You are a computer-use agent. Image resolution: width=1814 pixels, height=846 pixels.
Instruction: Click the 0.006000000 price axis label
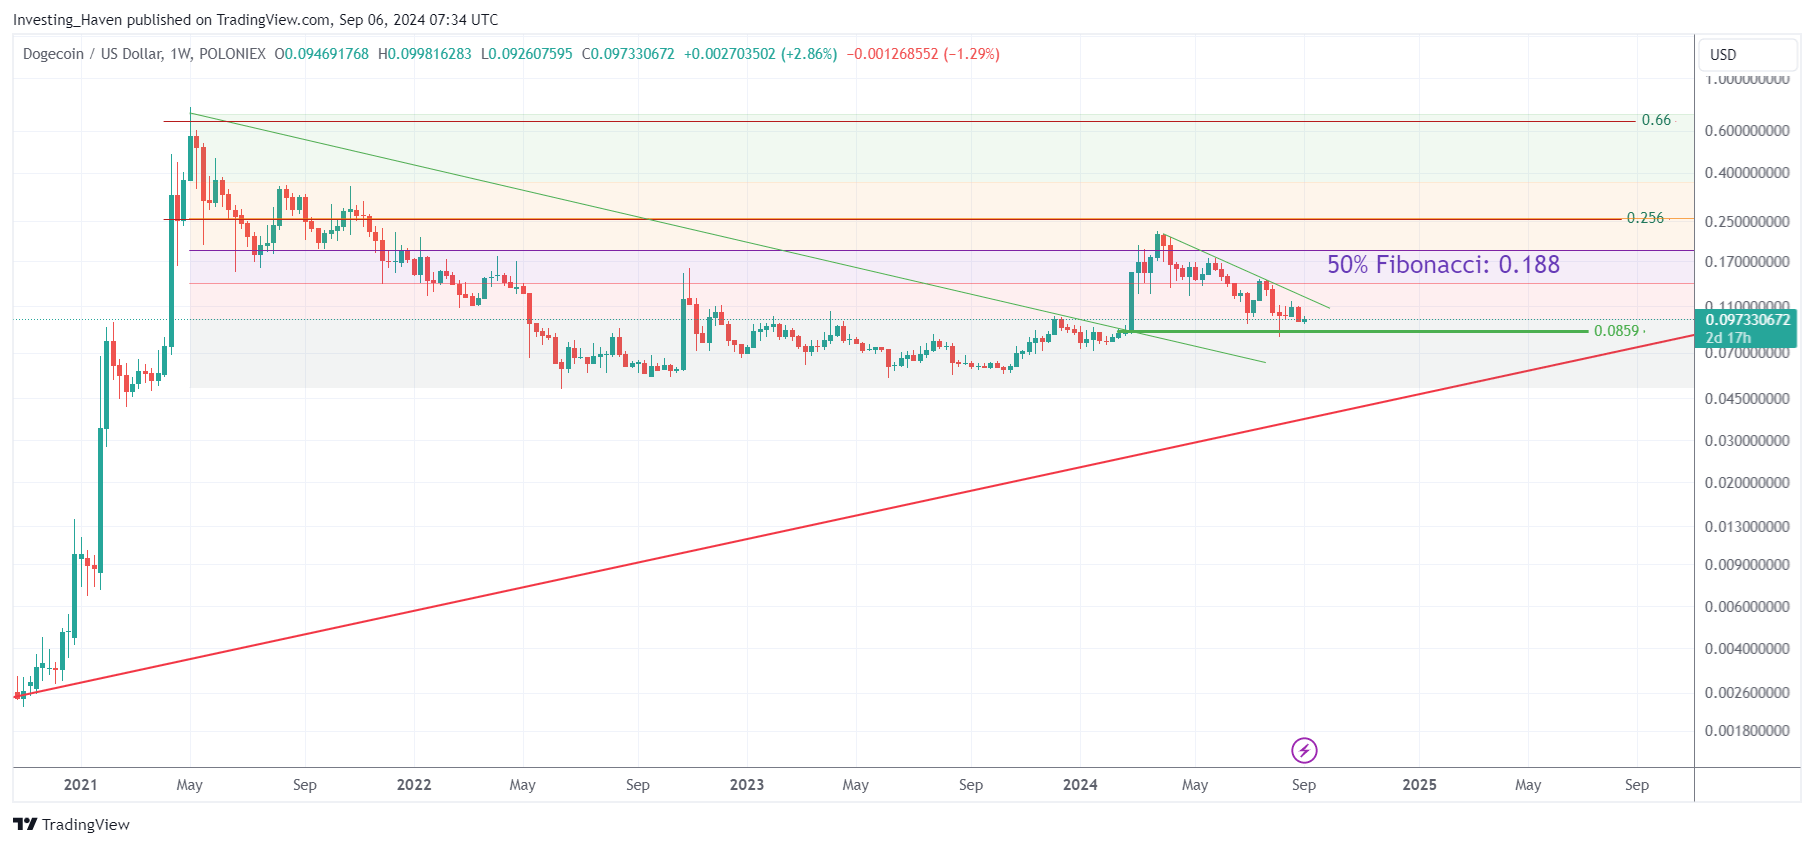[x=1747, y=607]
